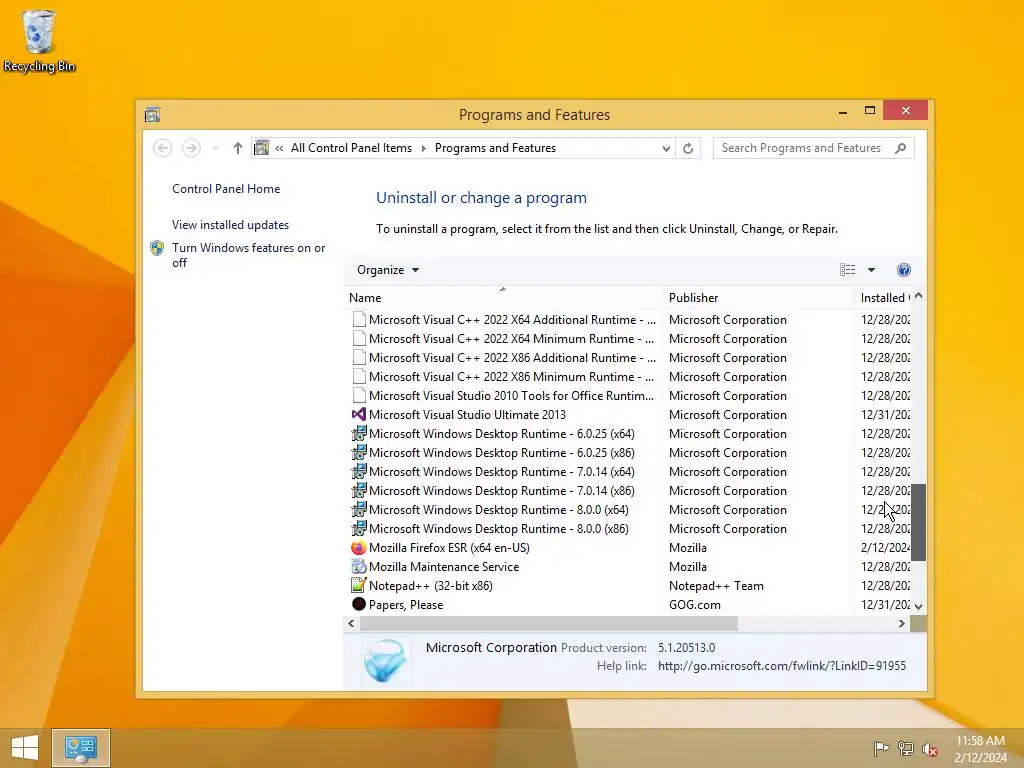Screen dimensions: 1024x768
Task: Click the horizontal scrollbar left arrow
Action: point(351,624)
